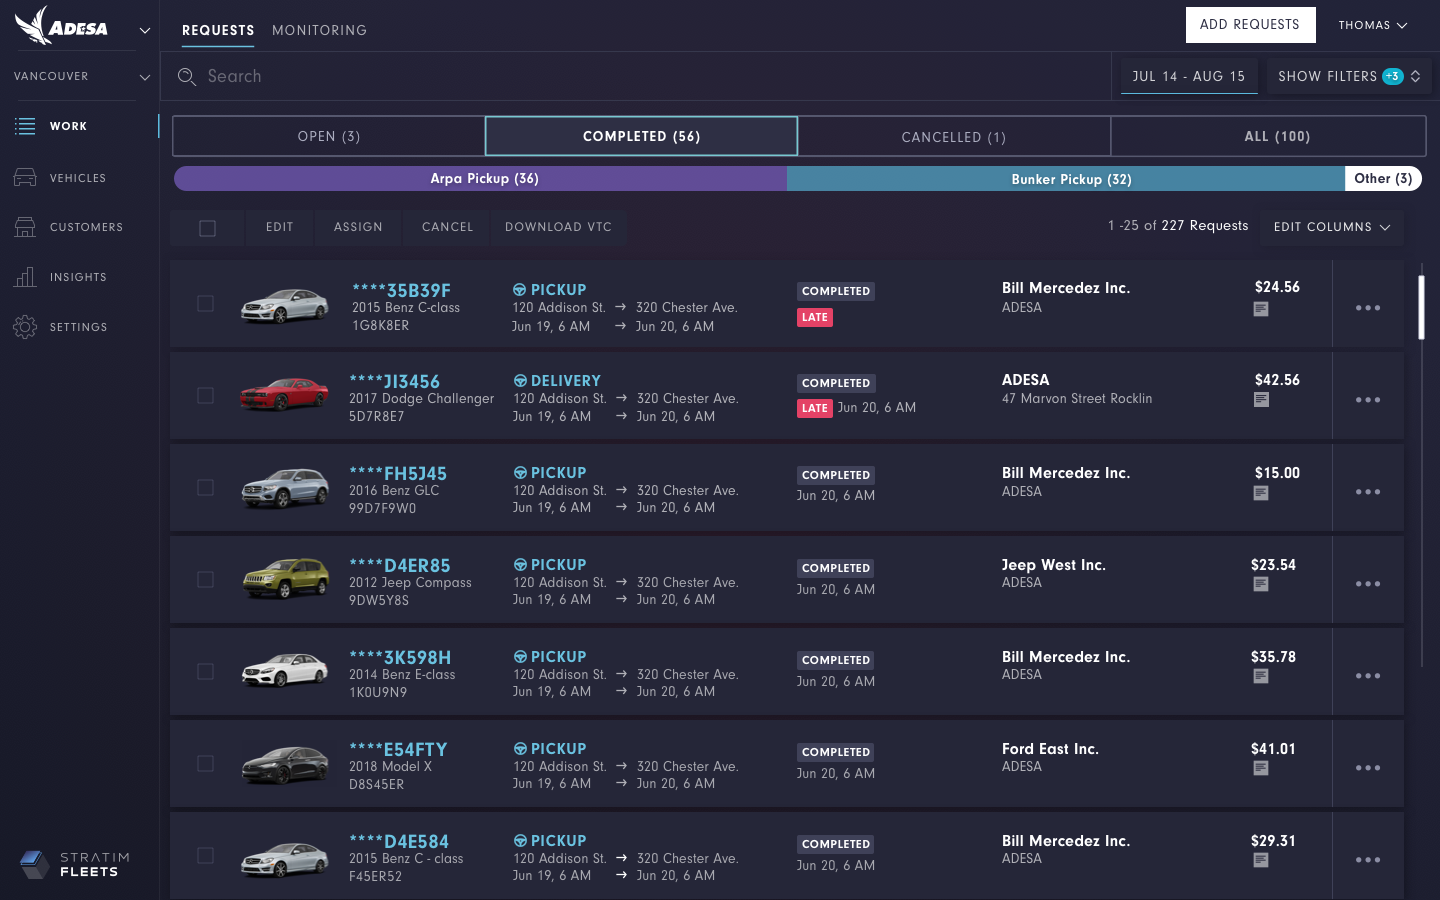Check the ****3K598H Benz E-class row

[205, 672]
